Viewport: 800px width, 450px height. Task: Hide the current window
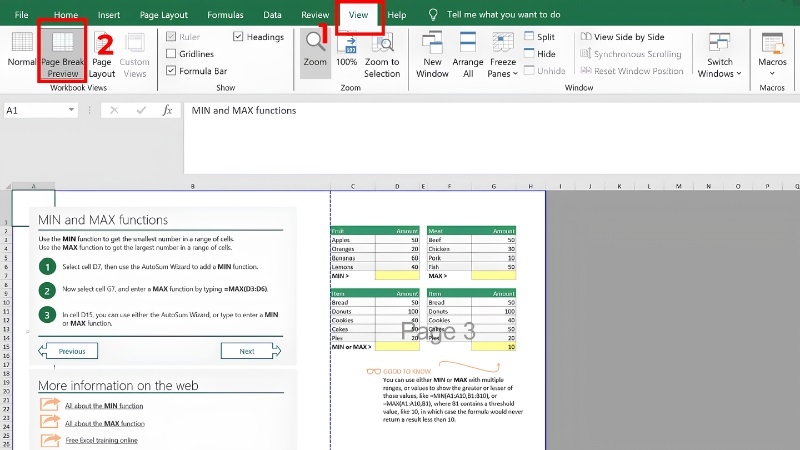[x=540, y=54]
